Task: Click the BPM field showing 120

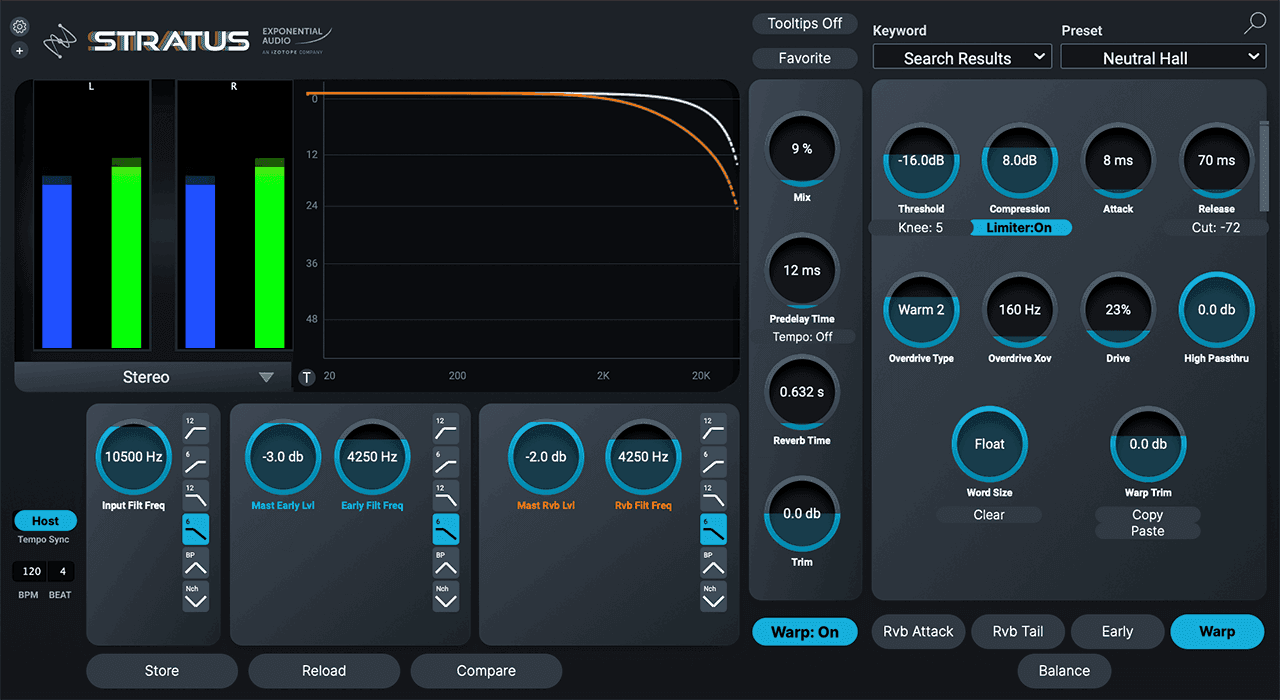Action: 32,572
